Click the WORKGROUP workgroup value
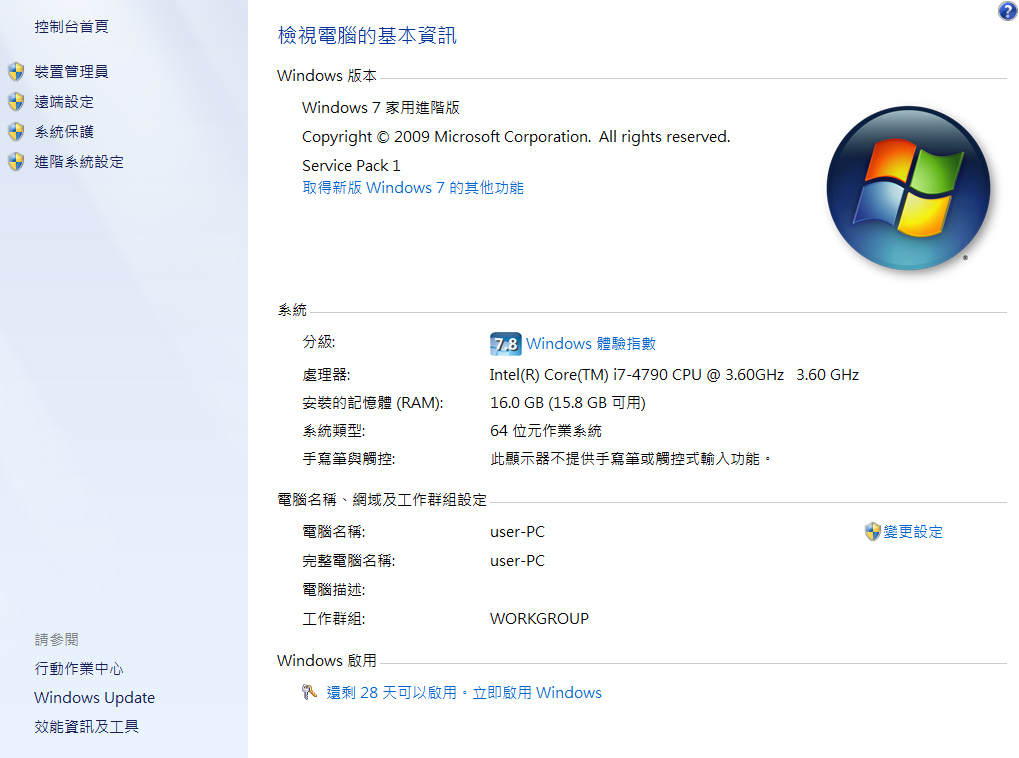This screenshot has width=1019, height=758. tap(539, 619)
